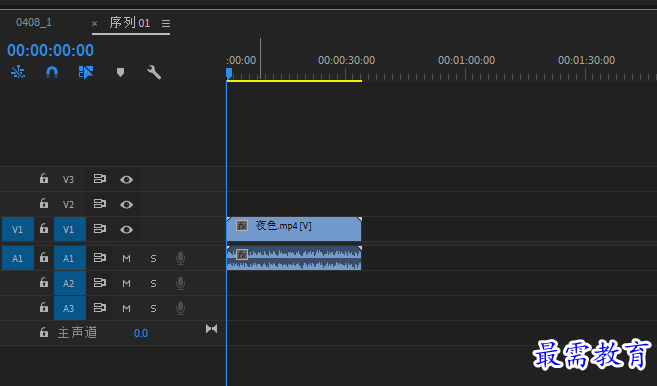Click the 00:00:00:00 playhead timecode

50,50
